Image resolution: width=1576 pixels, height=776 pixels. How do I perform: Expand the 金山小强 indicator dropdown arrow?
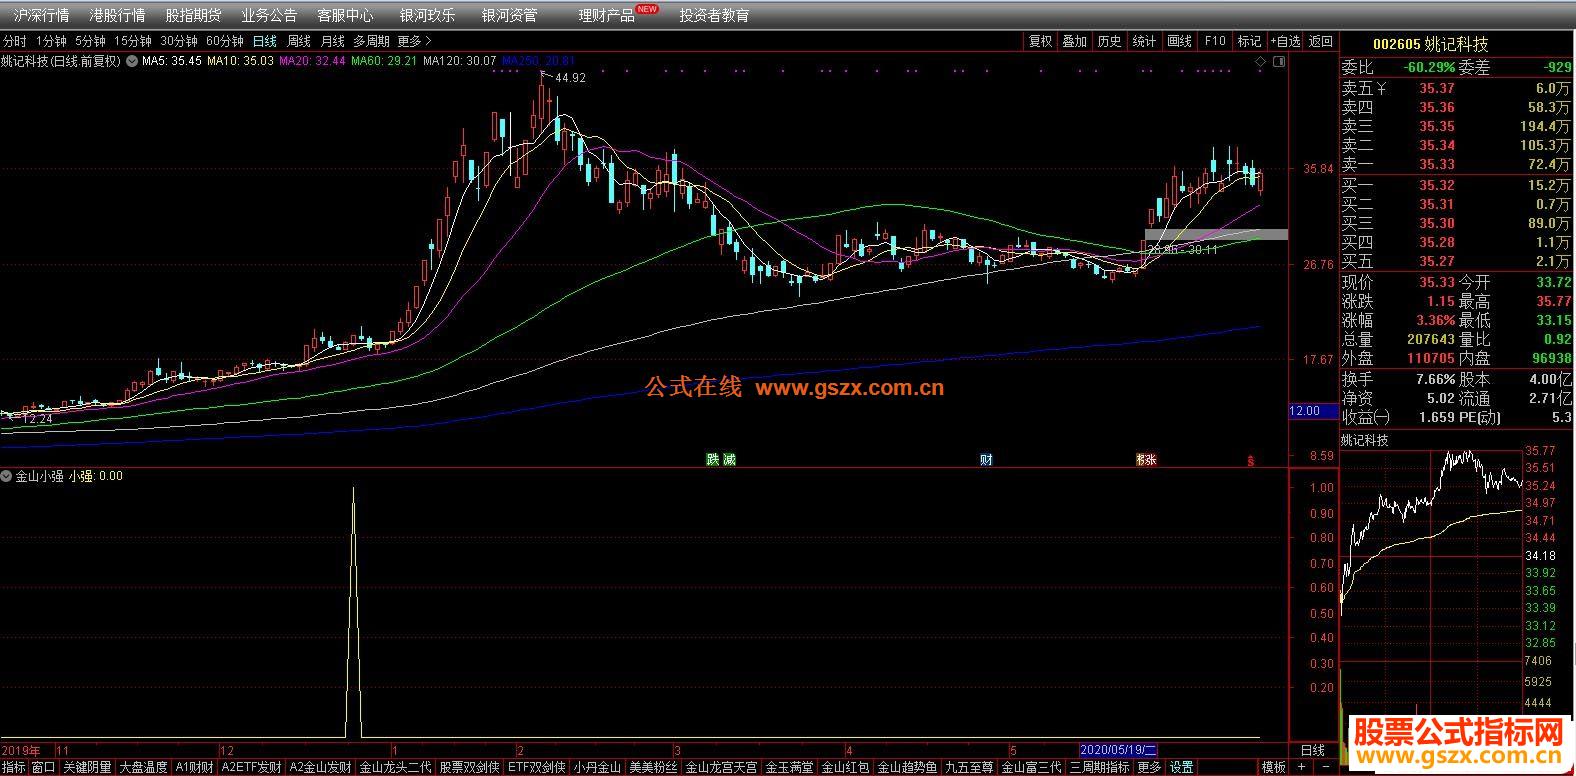[x=6, y=476]
